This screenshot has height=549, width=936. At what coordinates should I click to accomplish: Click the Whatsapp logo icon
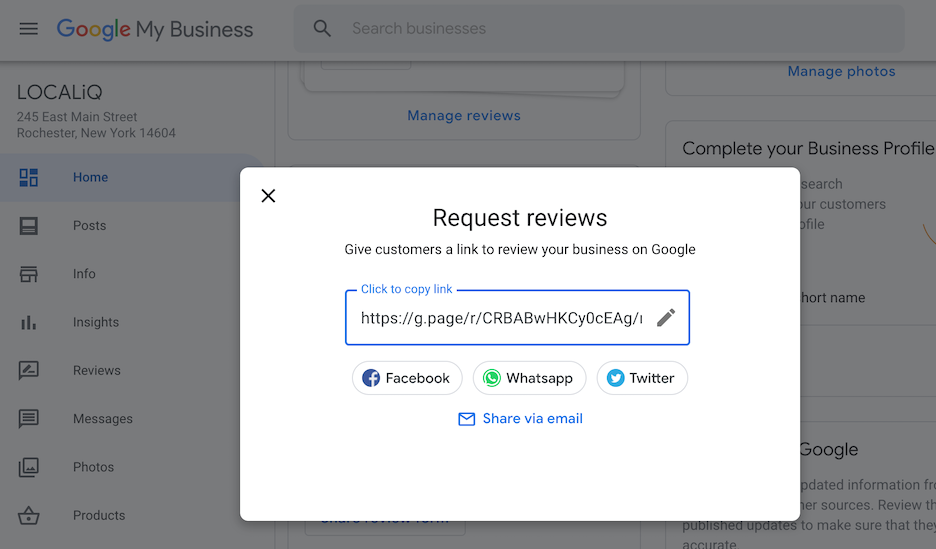click(491, 378)
